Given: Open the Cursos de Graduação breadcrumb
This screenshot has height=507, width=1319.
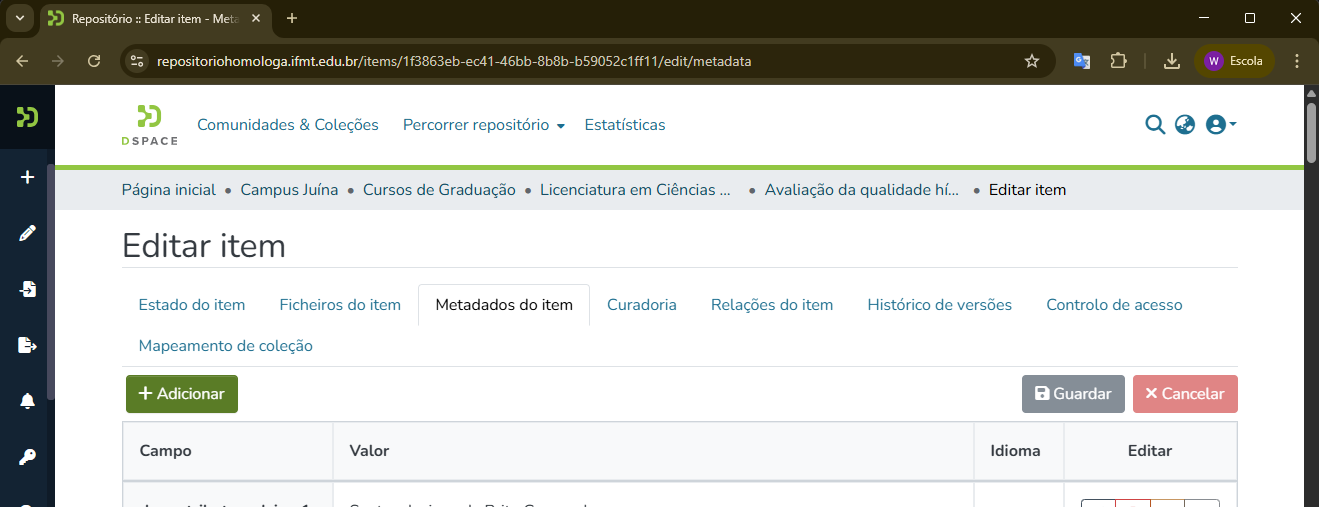Looking at the screenshot, I should 439,190.
